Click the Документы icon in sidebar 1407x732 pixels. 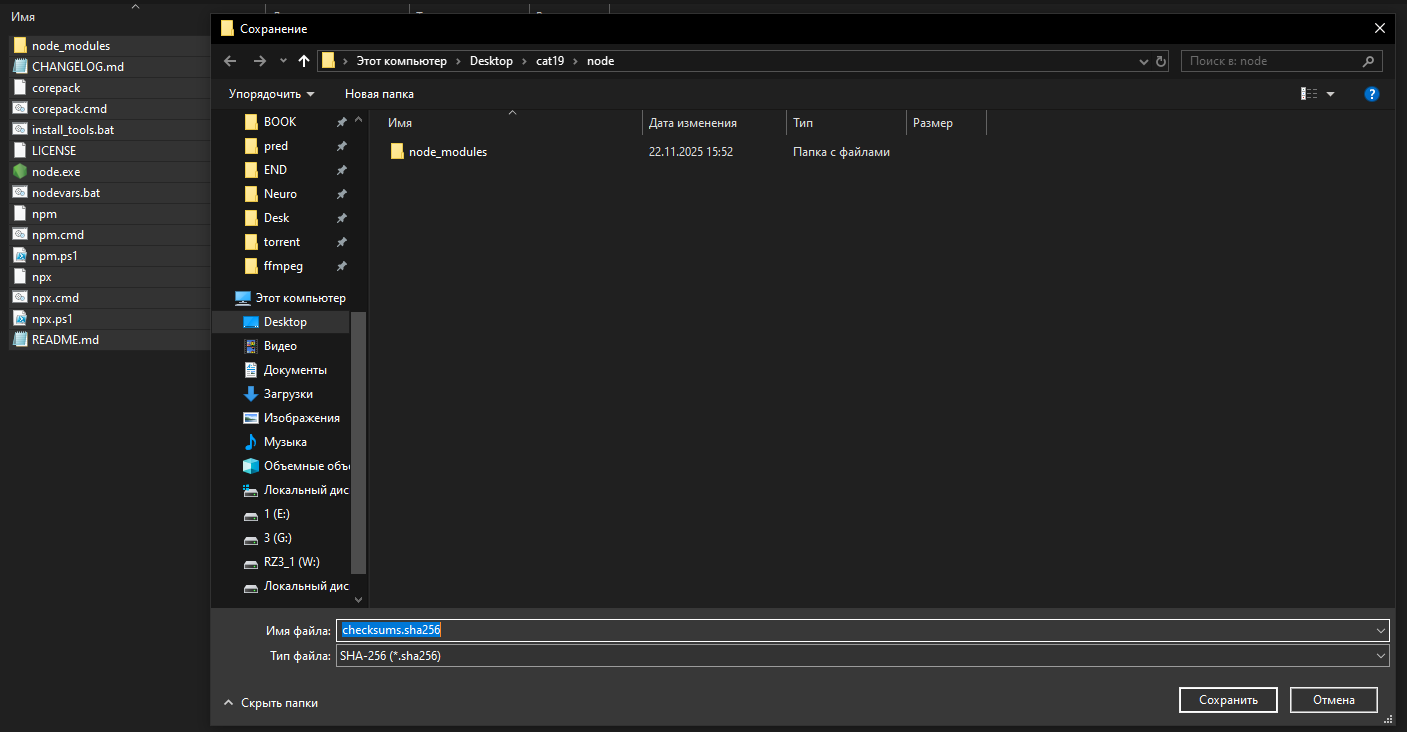252,370
